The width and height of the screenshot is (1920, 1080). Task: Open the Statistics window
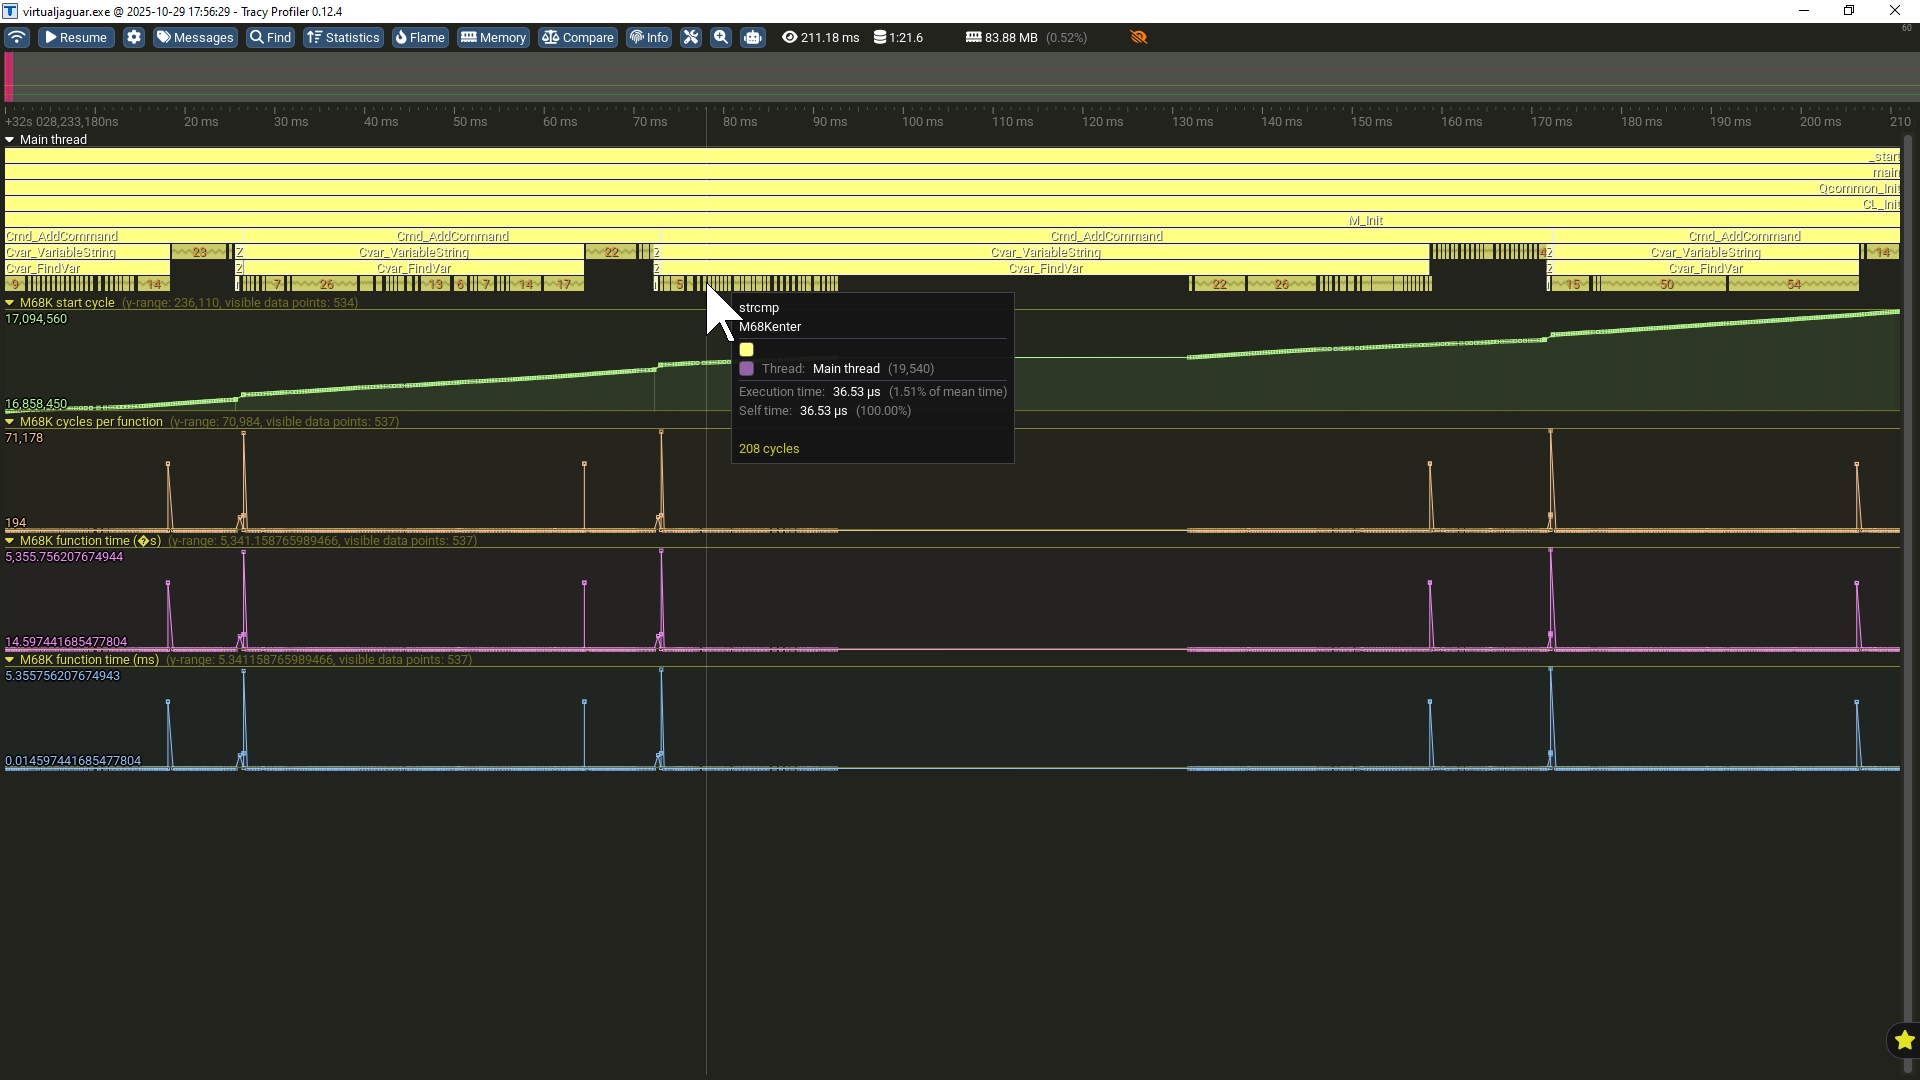click(x=343, y=37)
